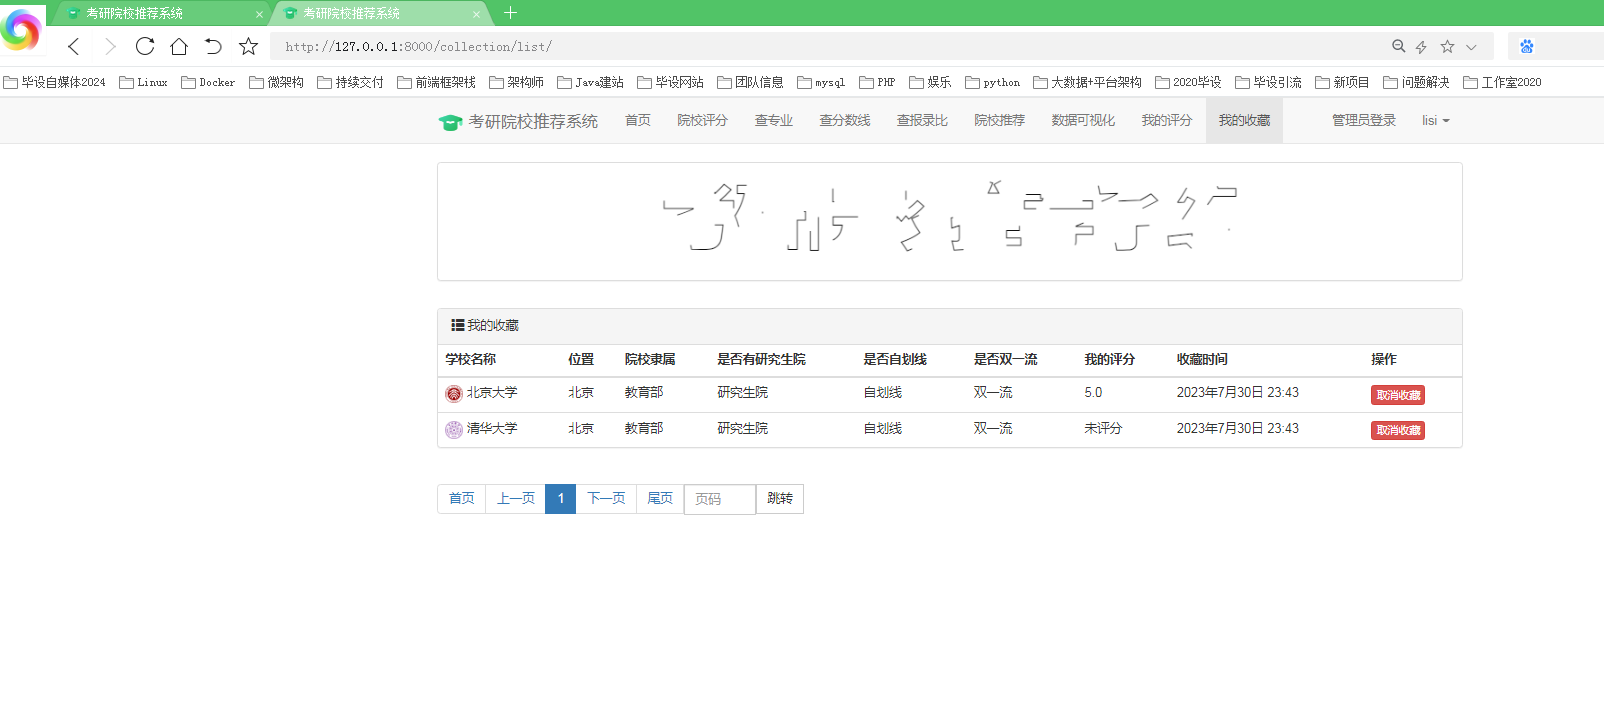Click the 清华大学 school emblem icon
This screenshot has height=713, width=1604.
454,430
